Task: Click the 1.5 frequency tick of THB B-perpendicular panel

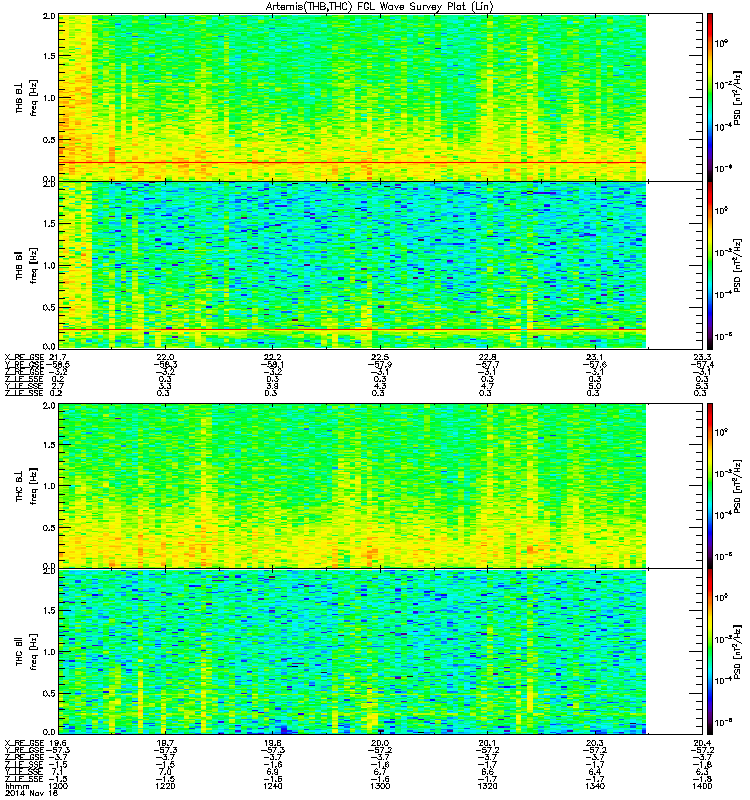Action: tap(49, 56)
